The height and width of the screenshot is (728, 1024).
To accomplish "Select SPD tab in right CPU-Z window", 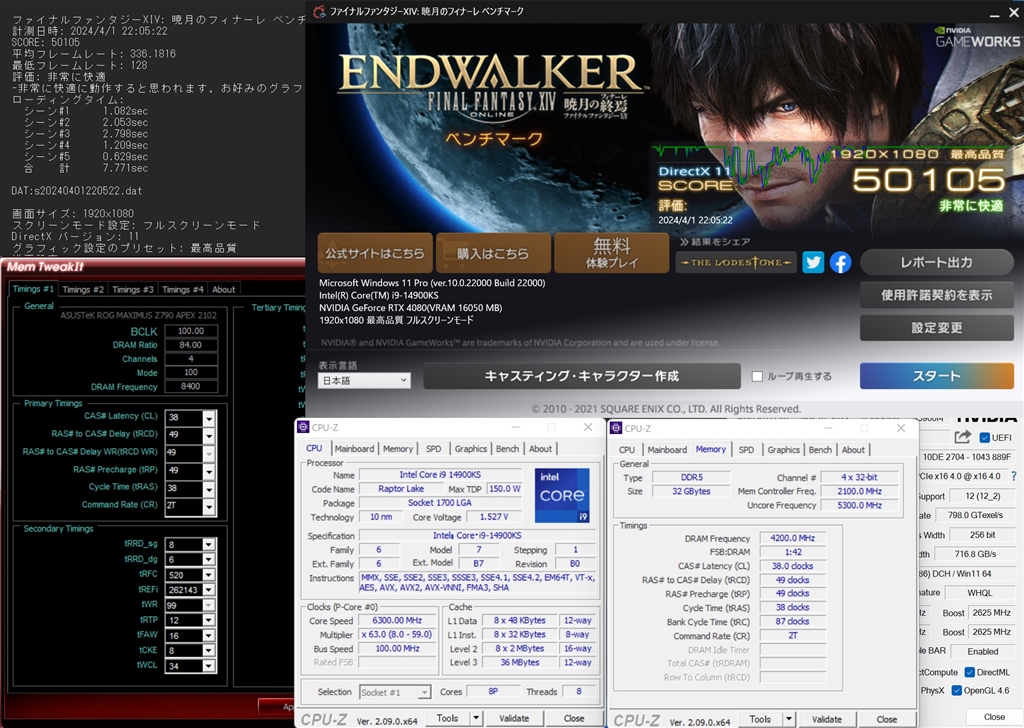I will click(x=746, y=450).
